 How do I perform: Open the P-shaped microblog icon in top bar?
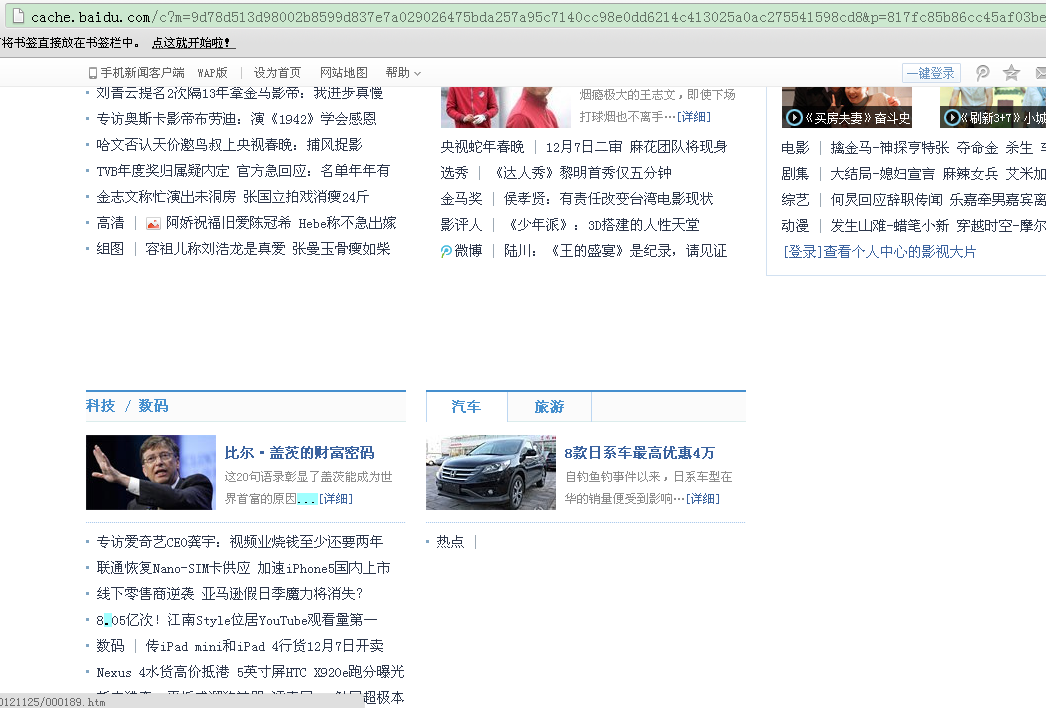[983, 73]
